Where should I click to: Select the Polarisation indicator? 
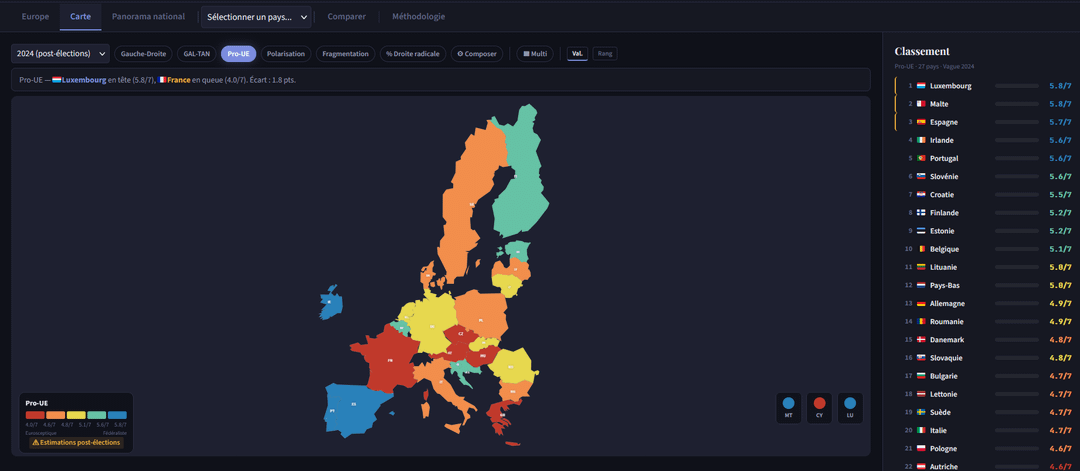286,54
